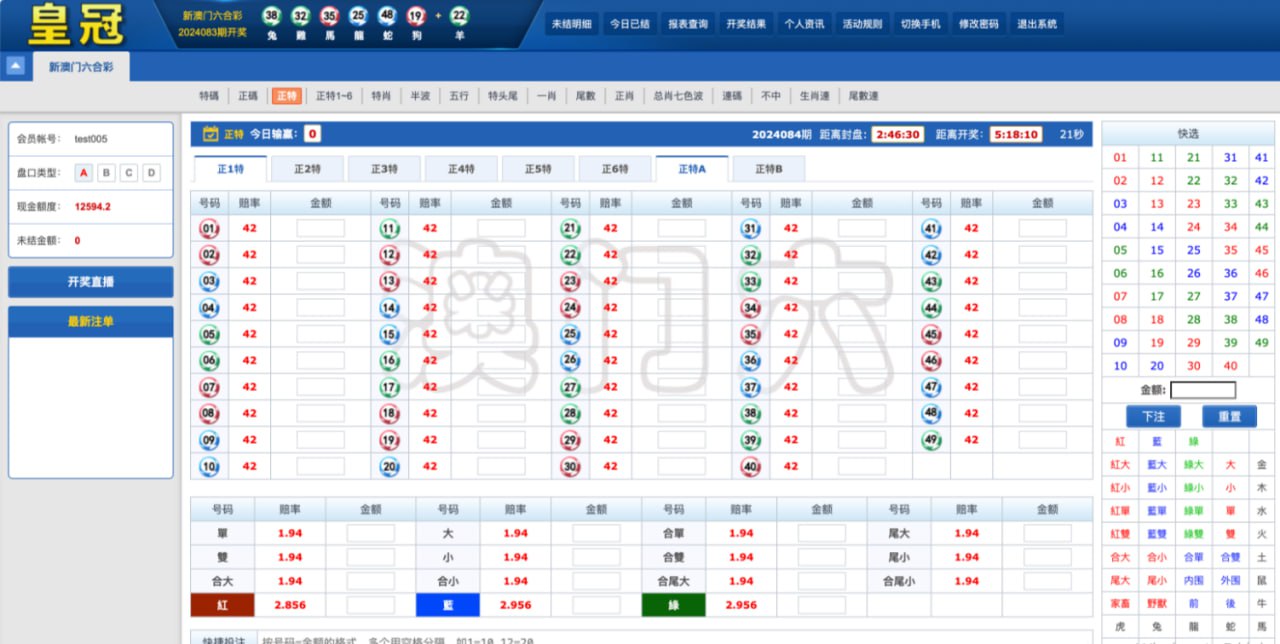Select number ball 01 in the betting grid

[x=208, y=229]
